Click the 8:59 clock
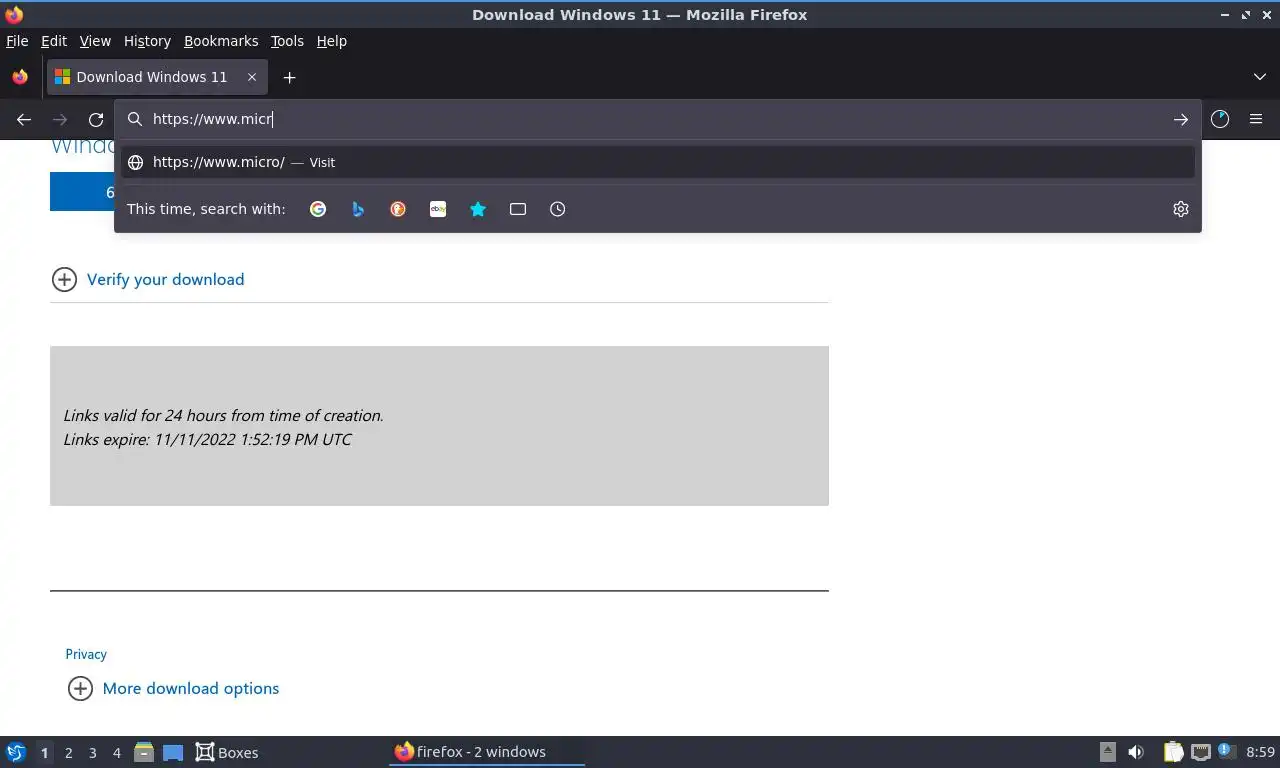The height and width of the screenshot is (768, 1280). [x=1260, y=752]
